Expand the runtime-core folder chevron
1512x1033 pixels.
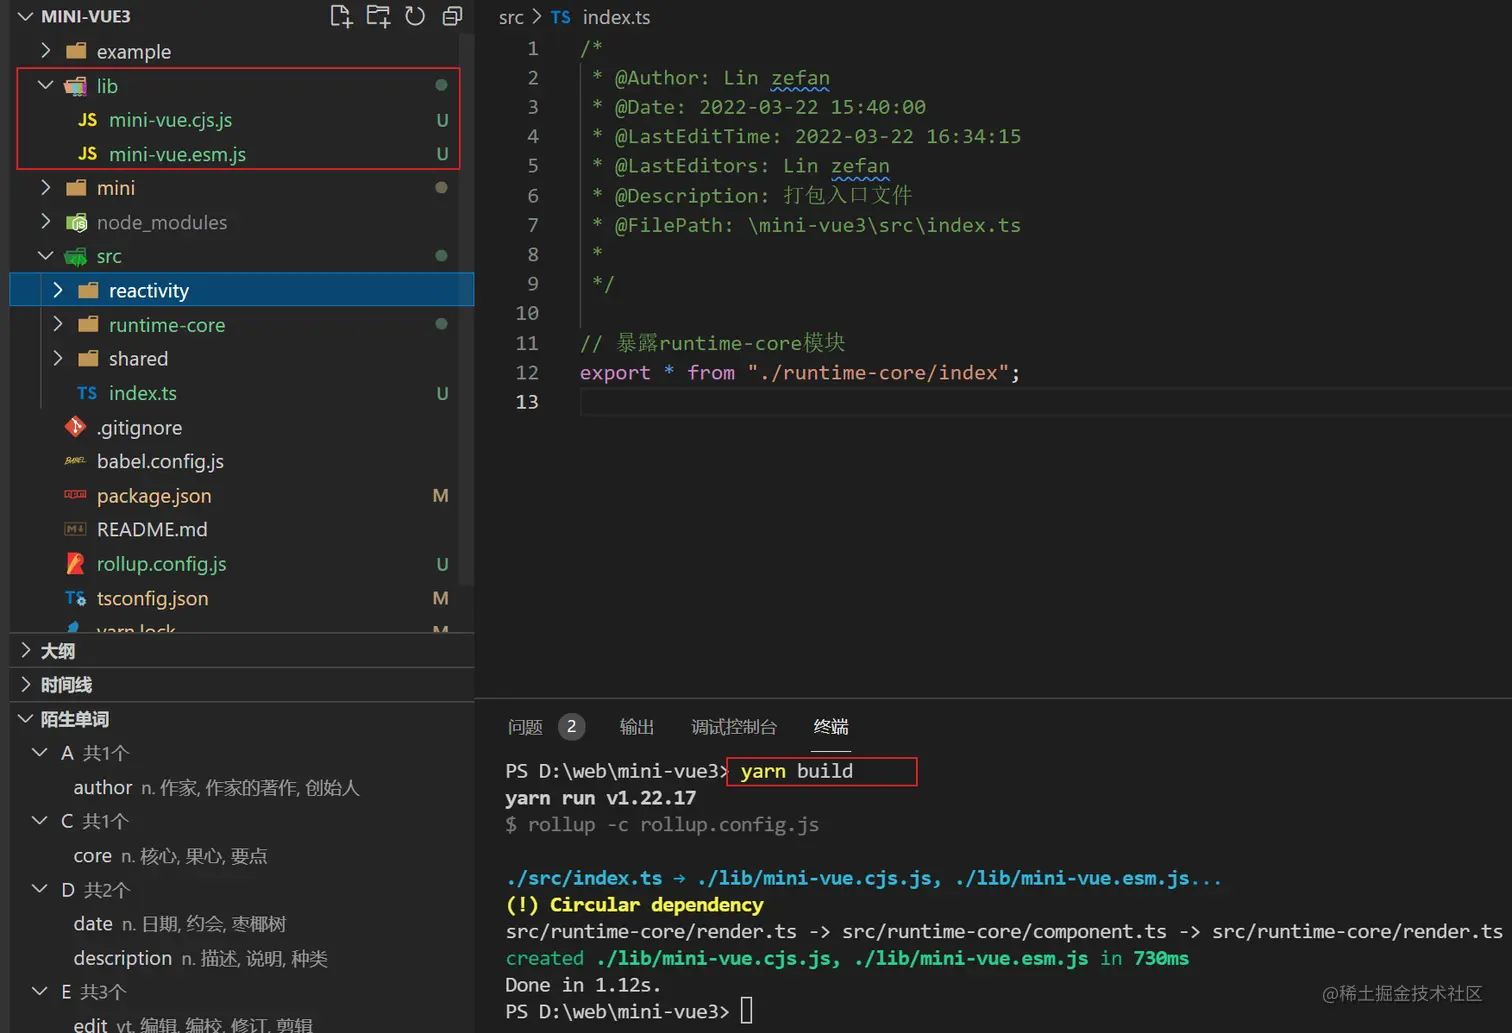(x=57, y=324)
